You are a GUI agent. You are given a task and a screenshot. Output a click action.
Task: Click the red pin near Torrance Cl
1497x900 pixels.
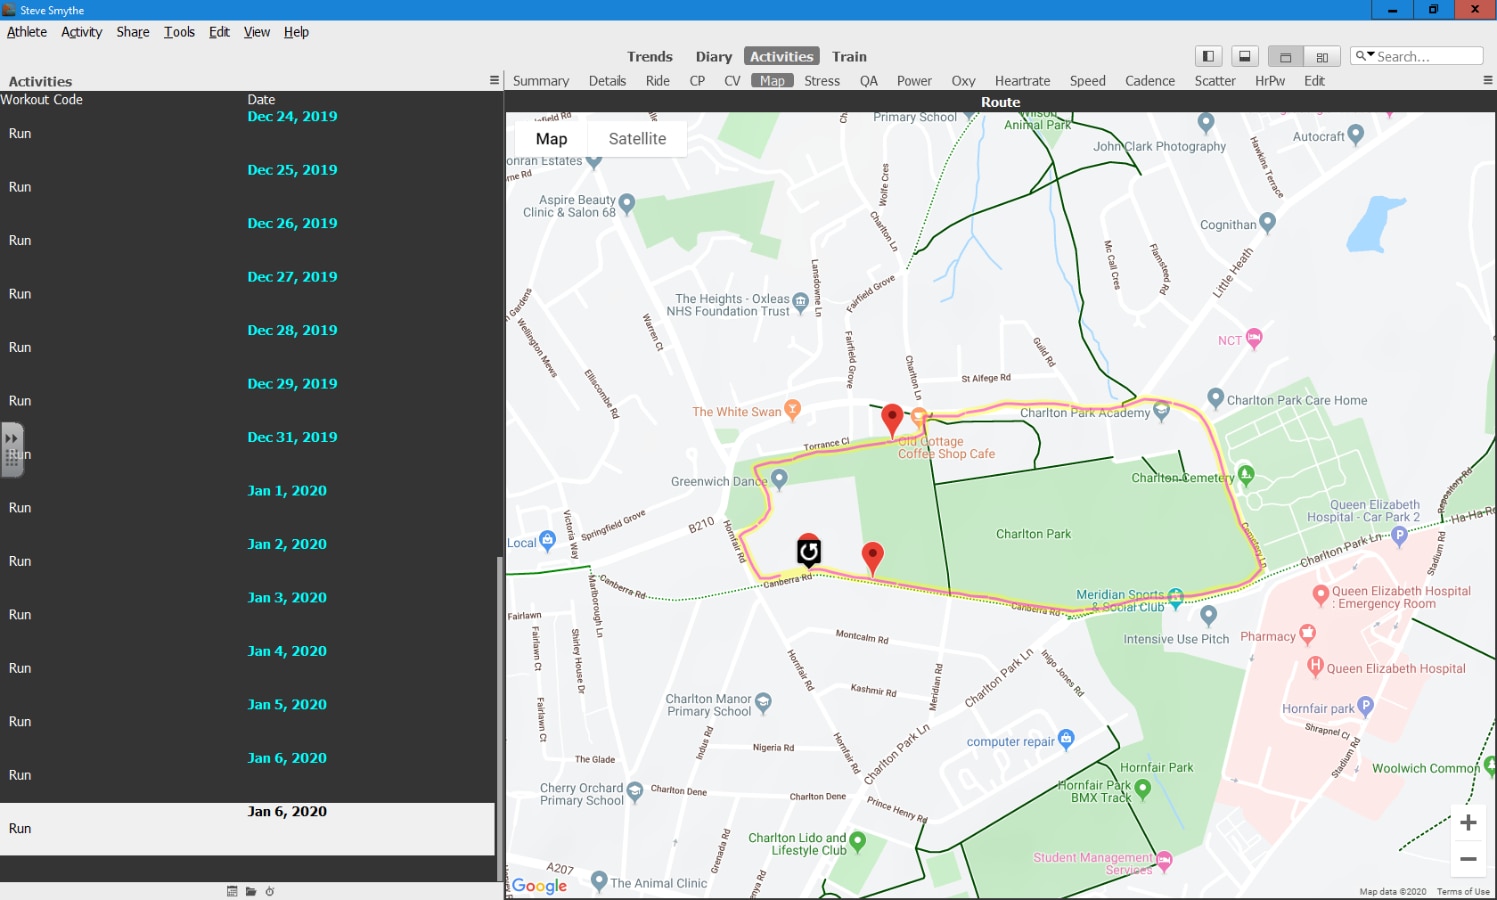click(892, 418)
